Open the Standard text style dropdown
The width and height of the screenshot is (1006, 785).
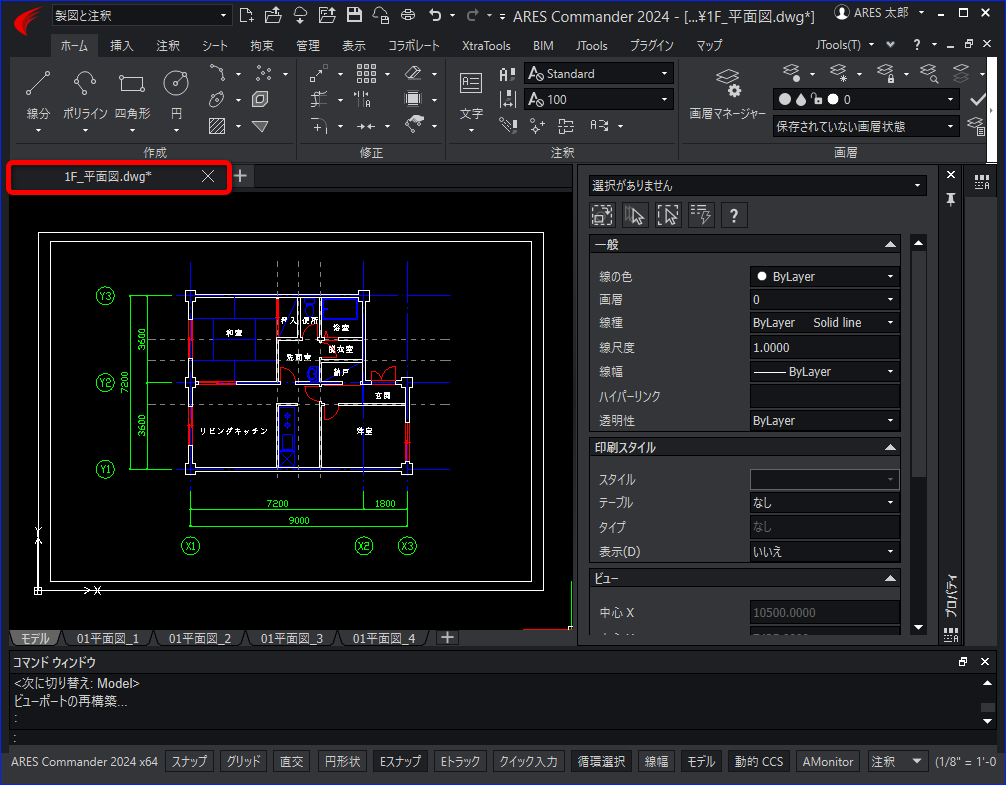pos(598,73)
